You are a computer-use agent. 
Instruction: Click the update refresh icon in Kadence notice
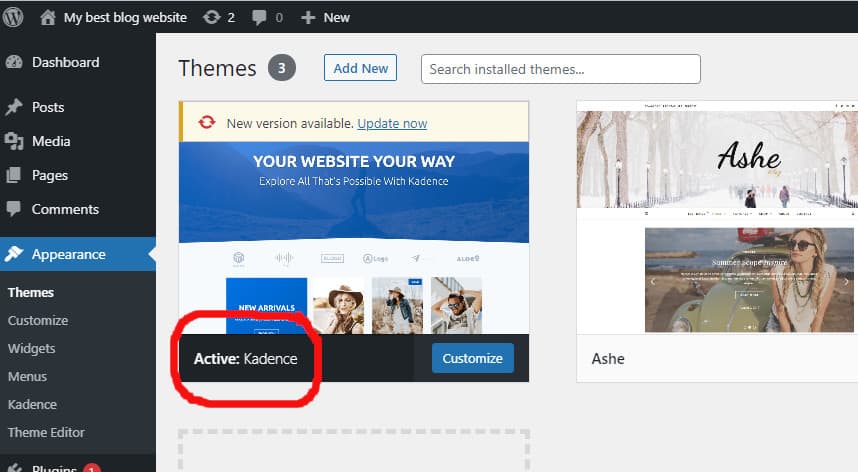207,122
